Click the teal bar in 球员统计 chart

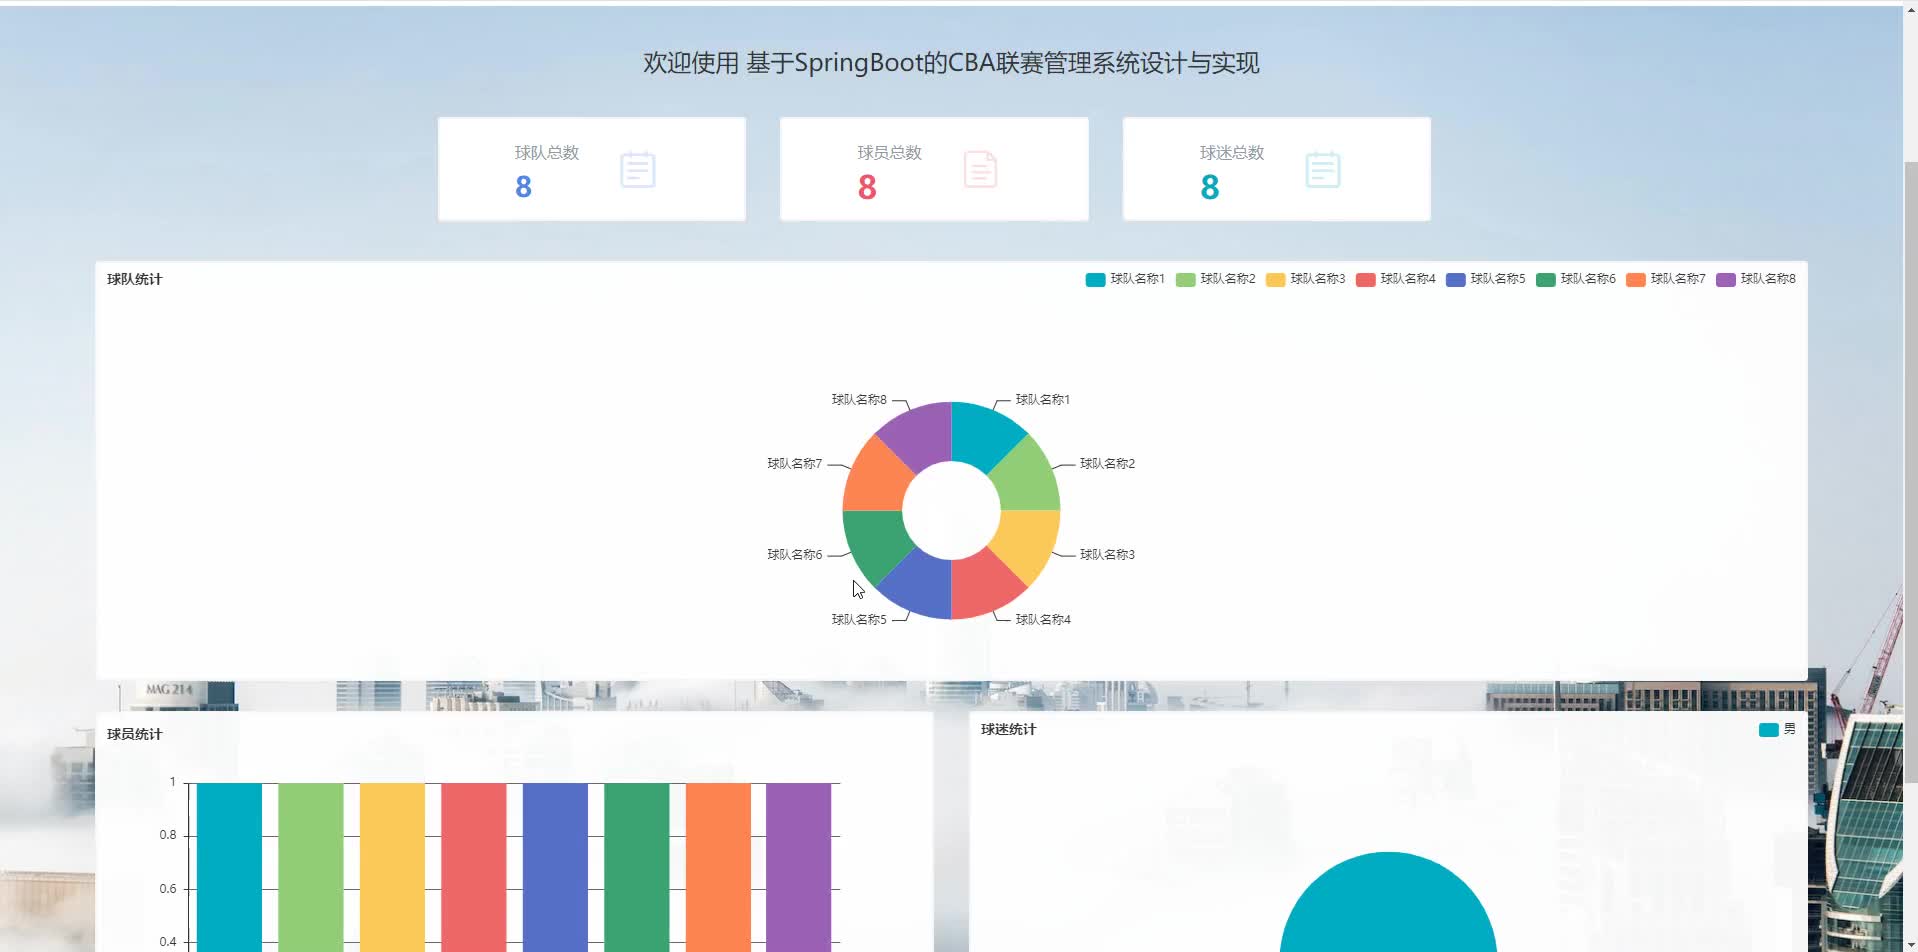point(229,867)
